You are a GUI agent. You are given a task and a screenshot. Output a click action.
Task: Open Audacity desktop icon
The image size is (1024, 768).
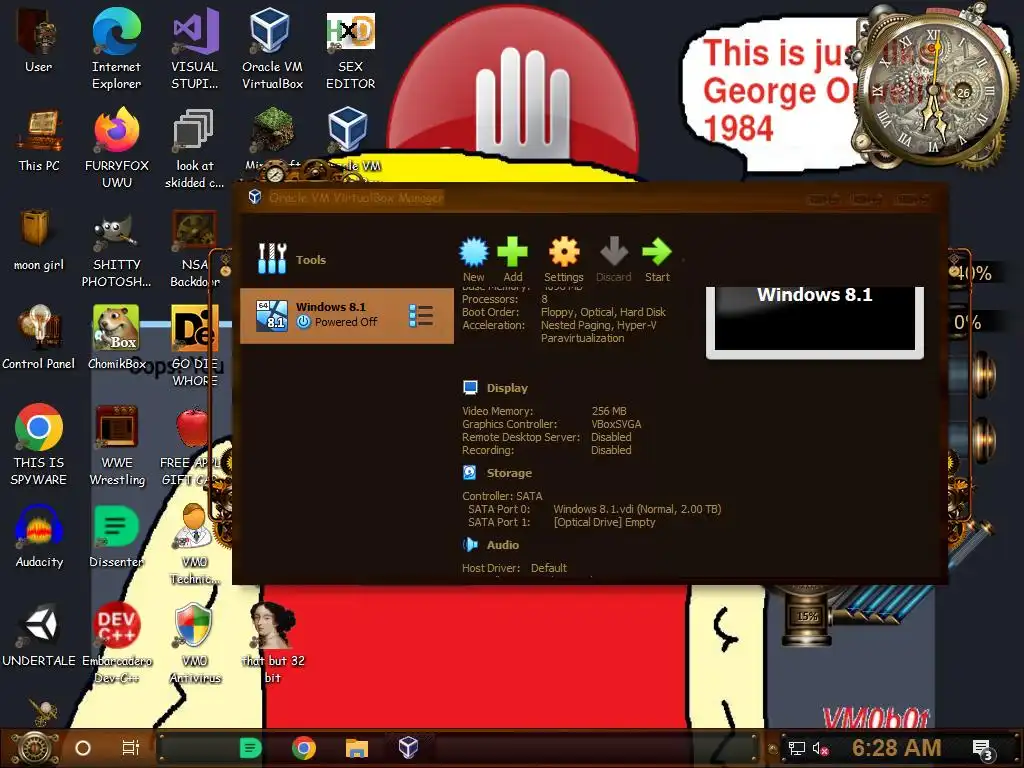pyautogui.click(x=39, y=537)
